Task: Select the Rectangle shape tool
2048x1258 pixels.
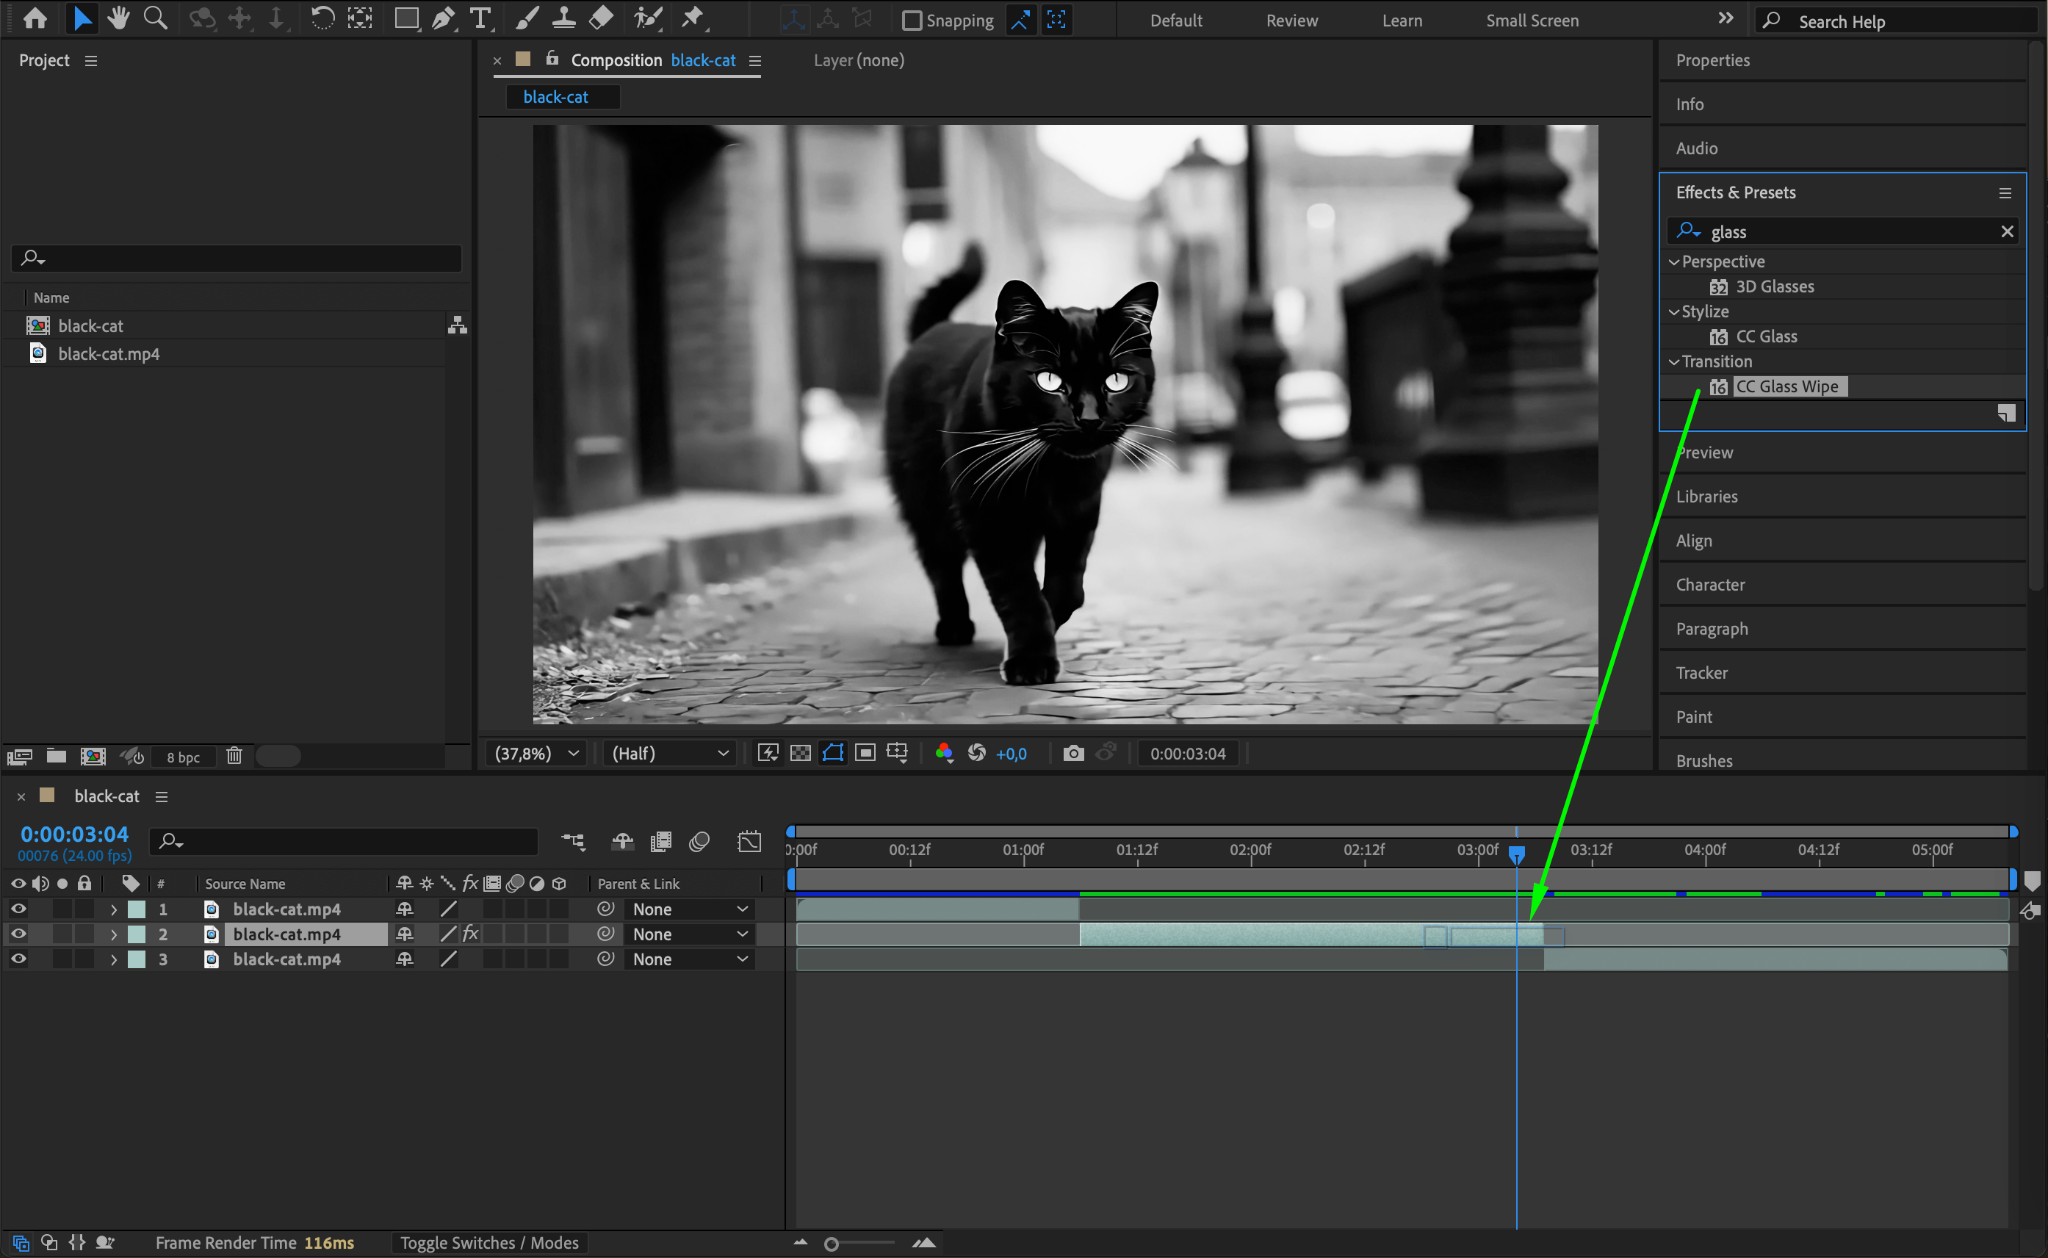Action: [x=406, y=18]
